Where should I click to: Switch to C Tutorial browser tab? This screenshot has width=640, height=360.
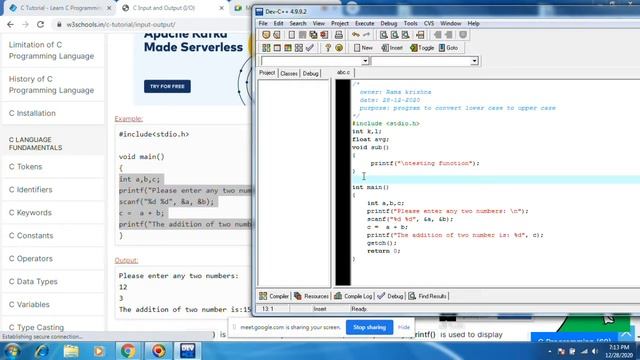coord(60,8)
